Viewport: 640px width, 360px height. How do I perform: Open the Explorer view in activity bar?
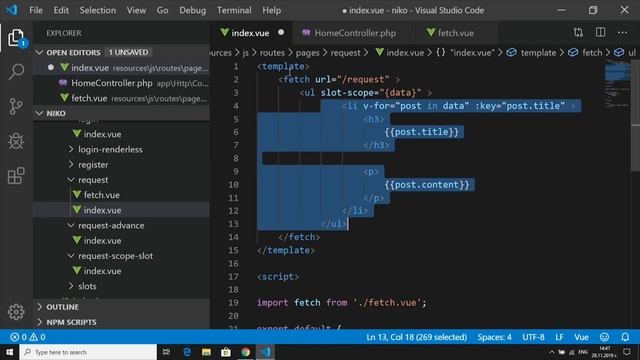(16, 38)
